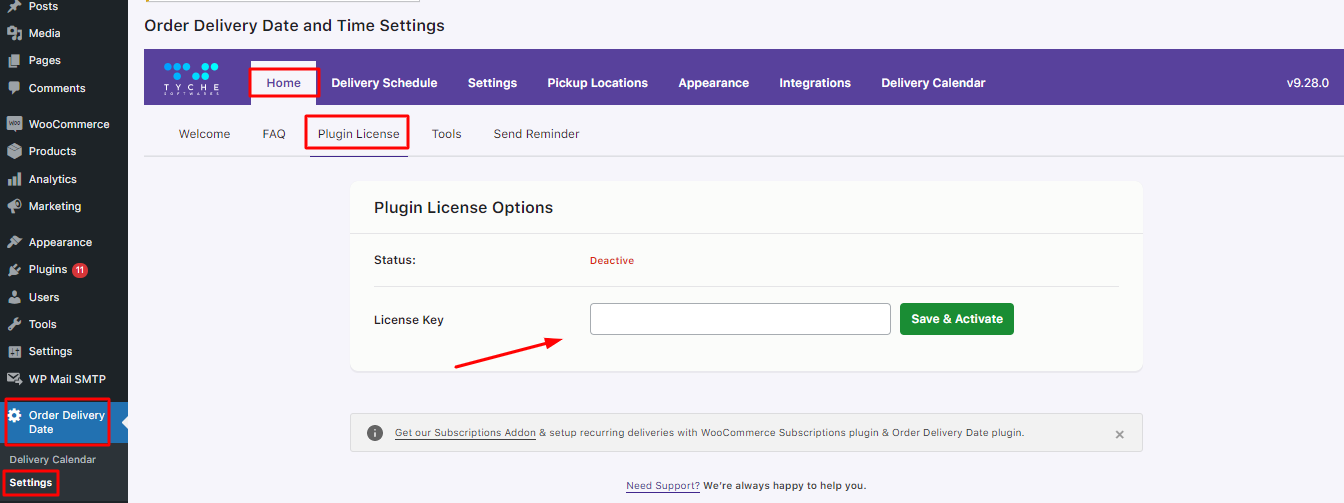
Task: Focus the License Key input field
Action: [740, 319]
